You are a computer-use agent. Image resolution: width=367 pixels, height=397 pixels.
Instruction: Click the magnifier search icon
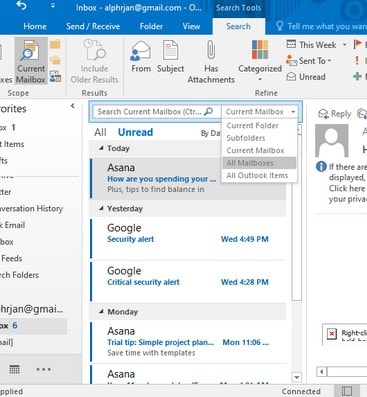coord(209,111)
